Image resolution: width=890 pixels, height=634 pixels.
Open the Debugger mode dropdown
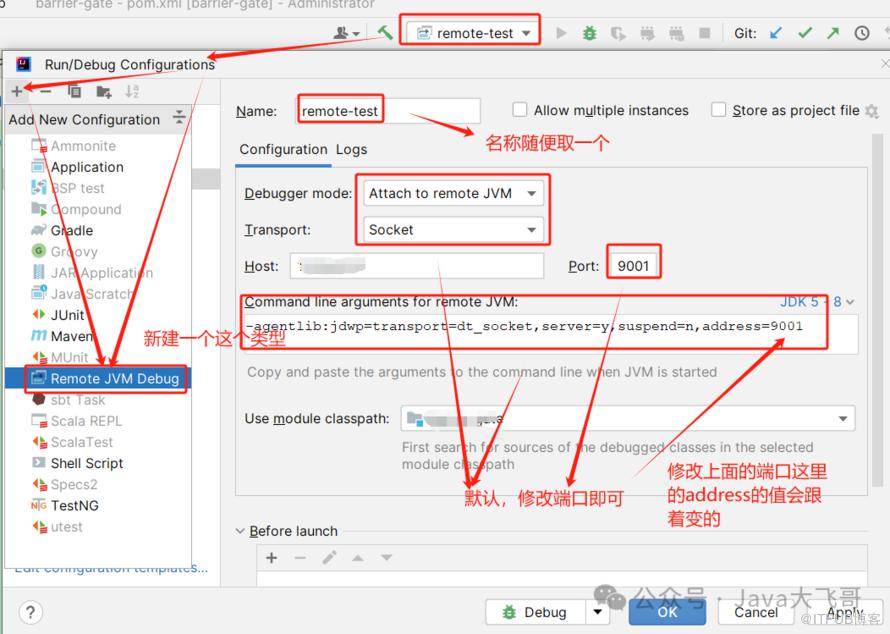[454, 194]
